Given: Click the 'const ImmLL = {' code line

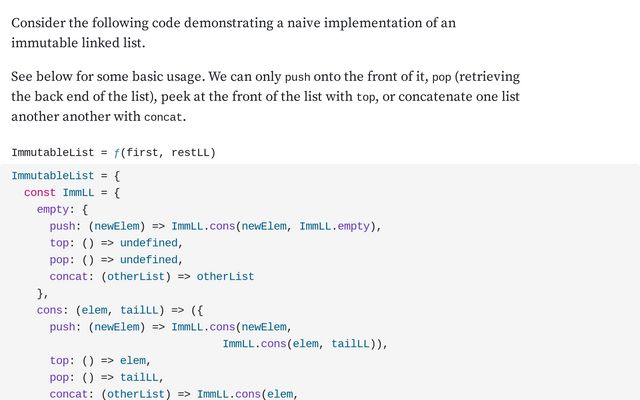Looking at the screenshot, I should [x=71, y=192].
